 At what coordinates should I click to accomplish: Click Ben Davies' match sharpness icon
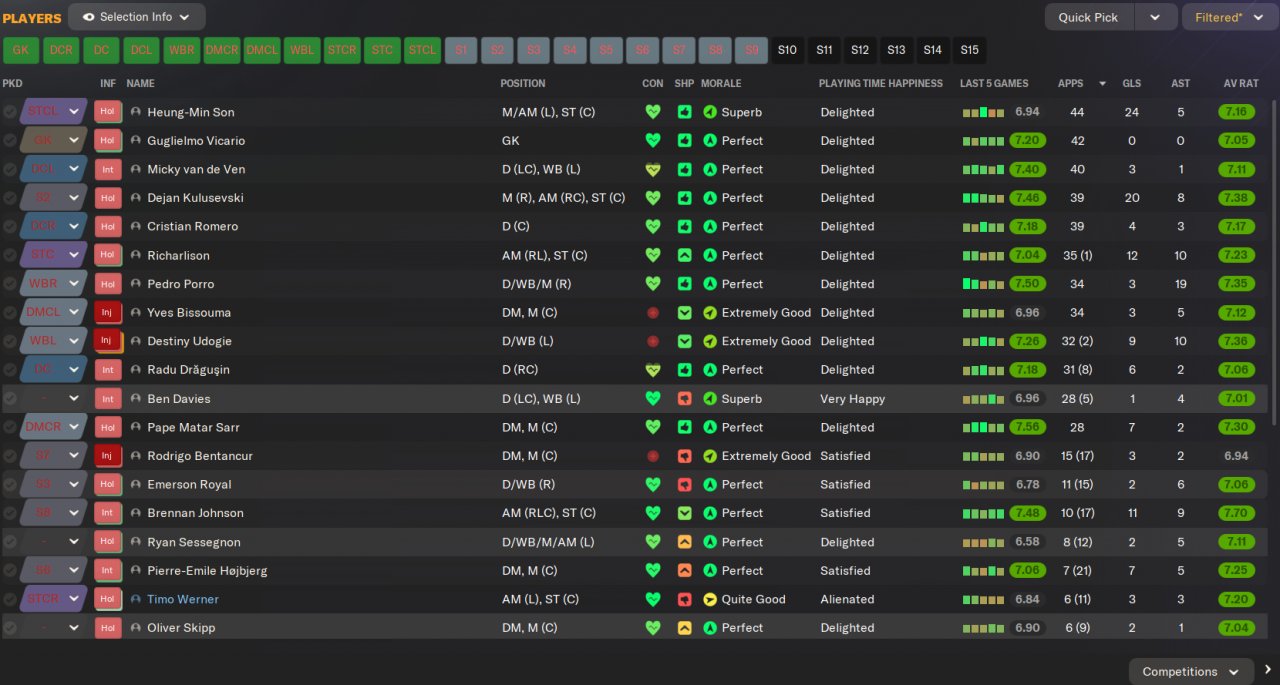click(x=684, y=398)
